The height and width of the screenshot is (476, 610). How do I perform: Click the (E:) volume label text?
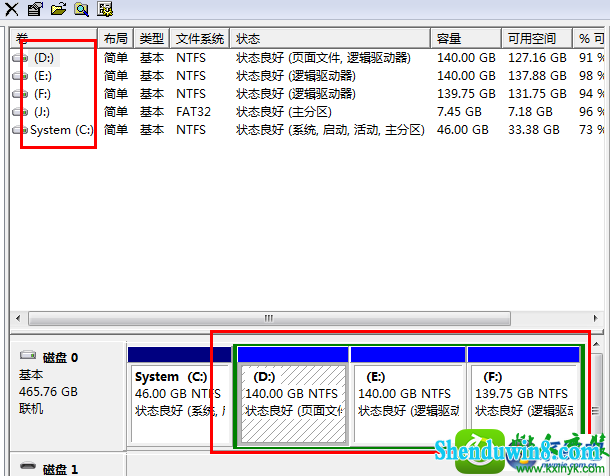click(x=43, y=76)
